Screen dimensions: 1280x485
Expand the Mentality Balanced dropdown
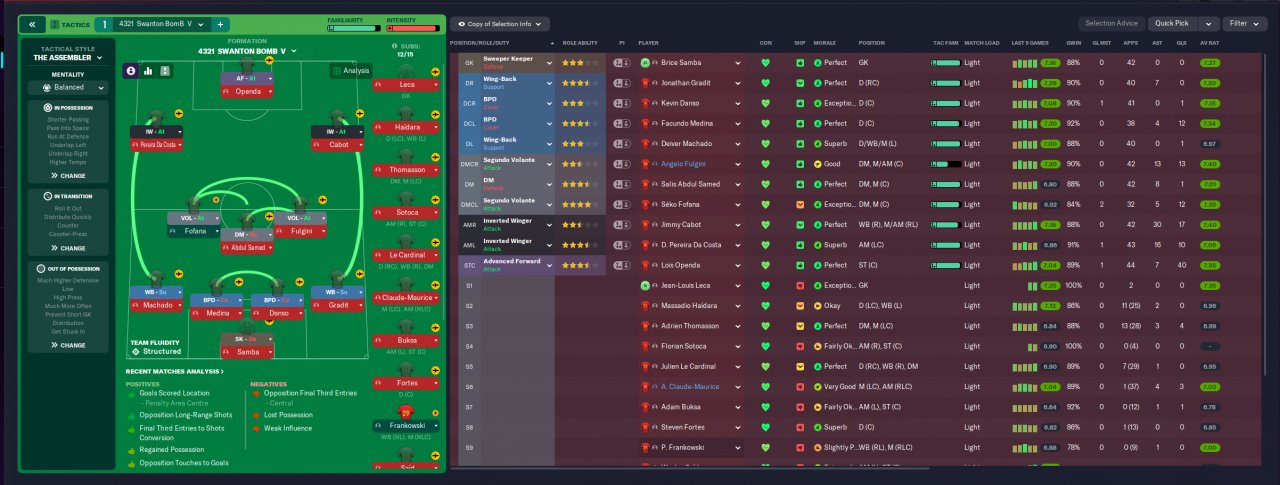[69, 87]
